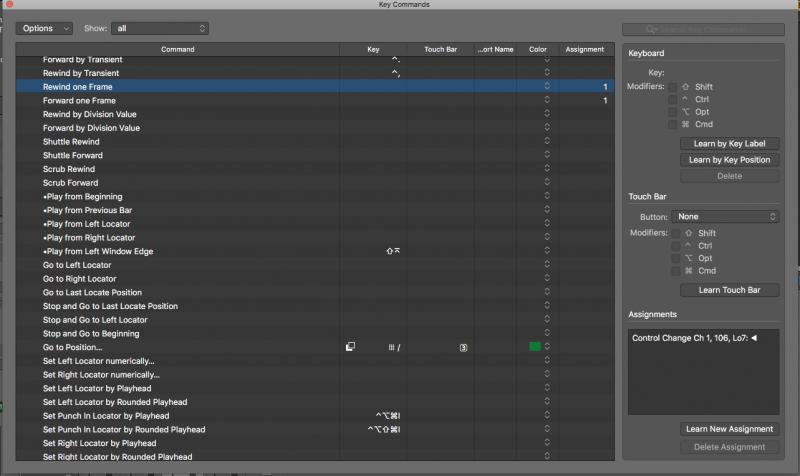The height and width of the screenshot is (476, 800).
Task: Select the Forward by Division Value command
Action: pyautogui.click(x=315, y=128)
